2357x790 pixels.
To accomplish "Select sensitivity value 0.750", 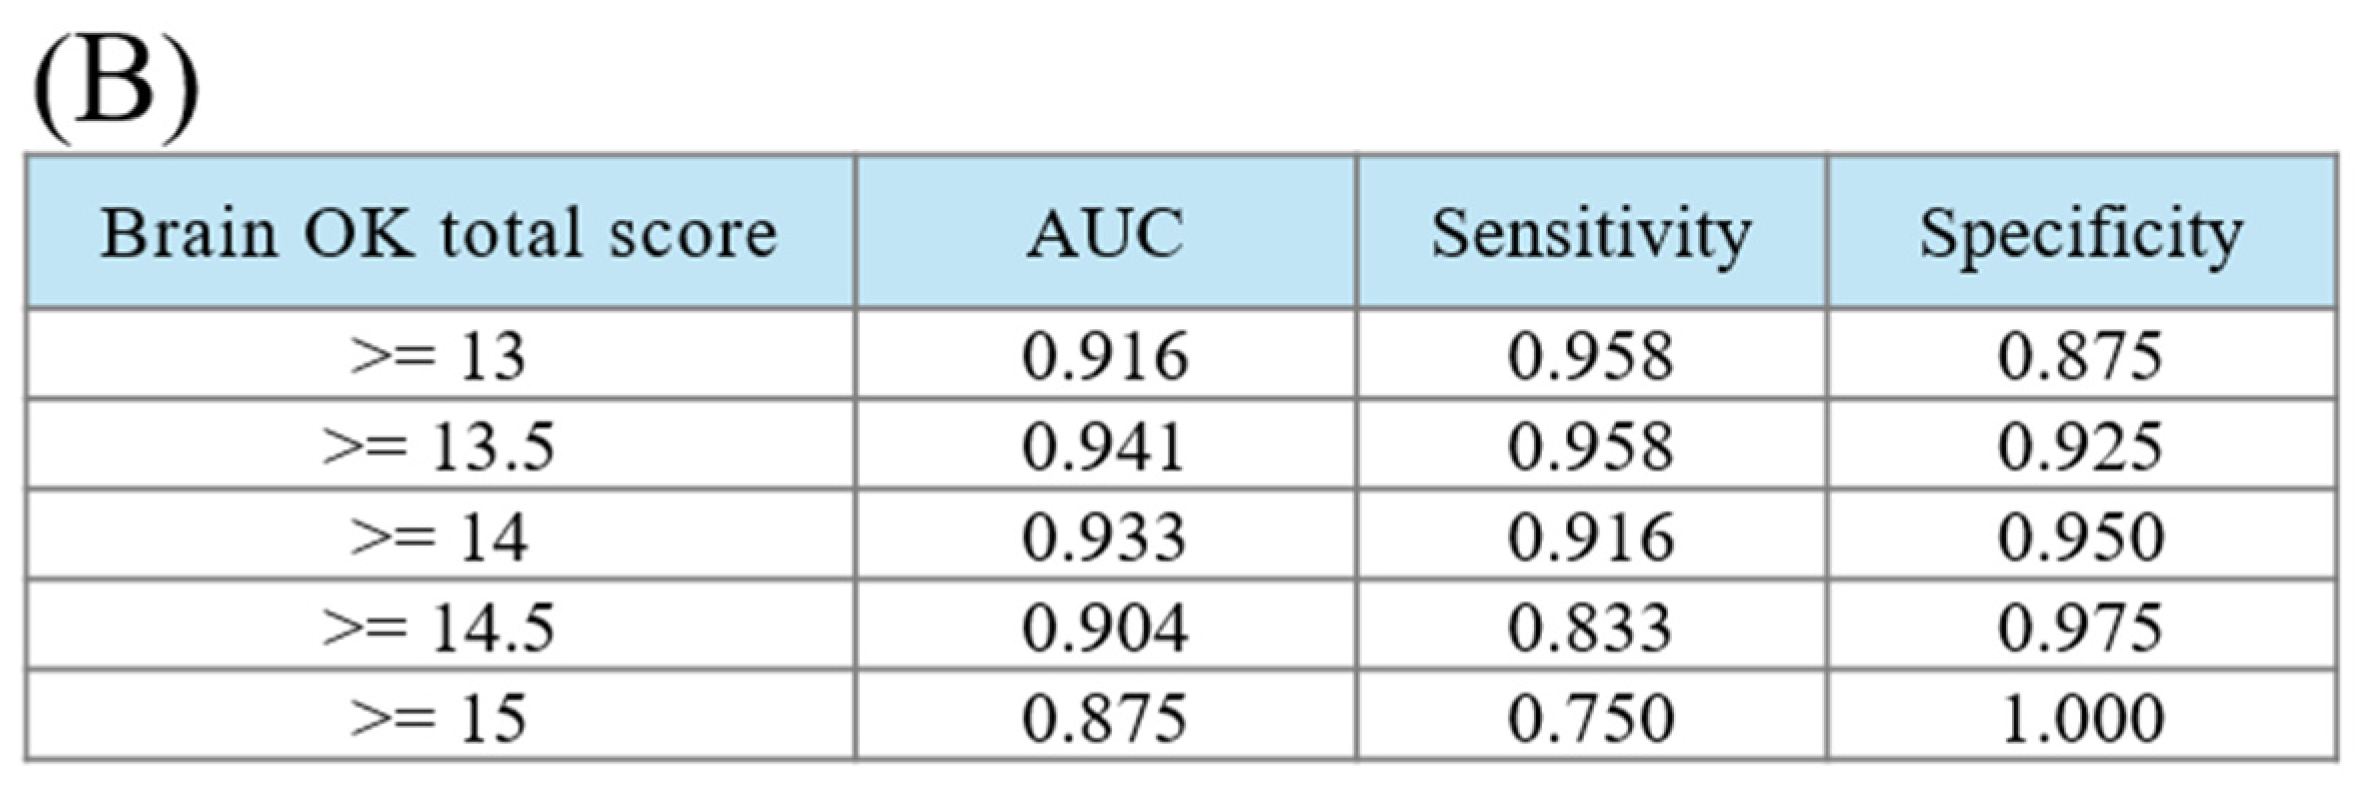I will (x=1590, y=718).
